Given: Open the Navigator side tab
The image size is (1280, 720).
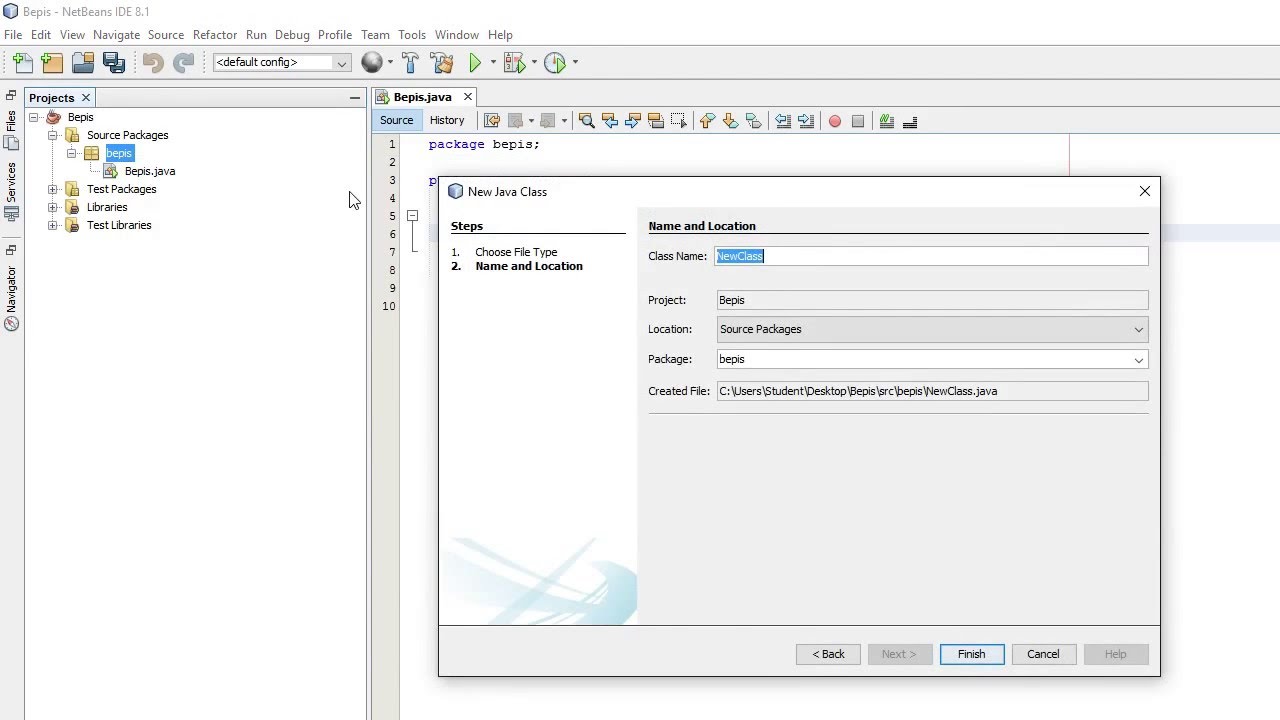Looking at the screenshot, I should point(11,299).
